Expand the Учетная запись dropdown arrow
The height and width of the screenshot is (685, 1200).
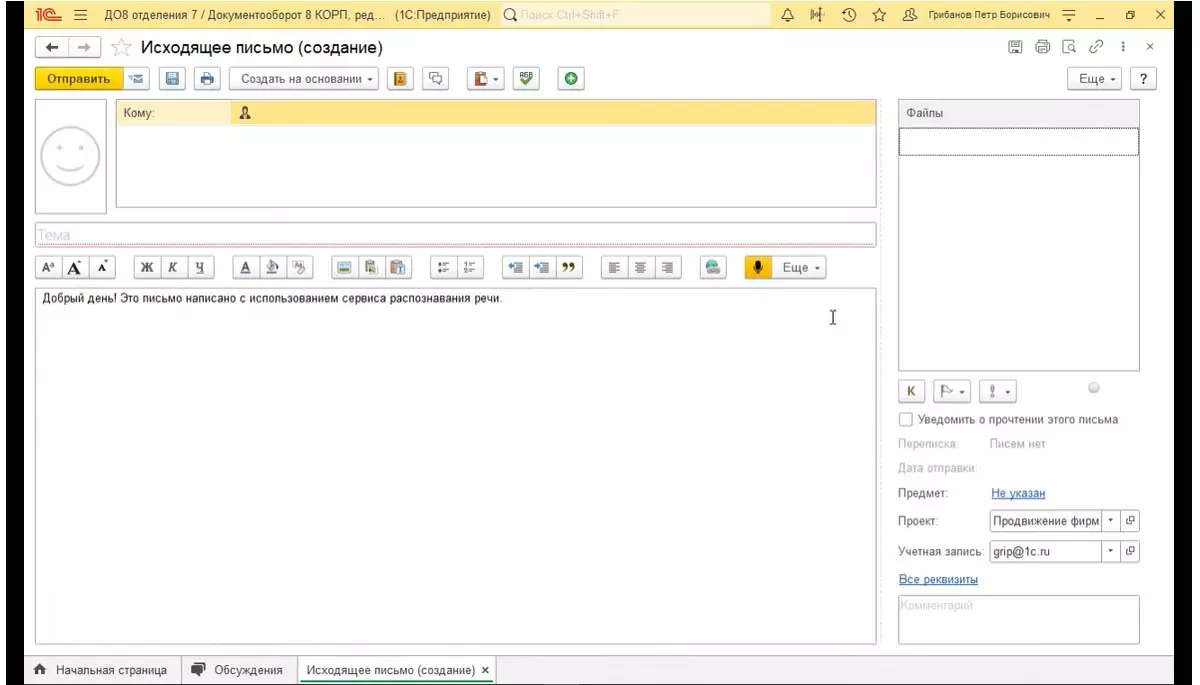[x=1110, y=551]
